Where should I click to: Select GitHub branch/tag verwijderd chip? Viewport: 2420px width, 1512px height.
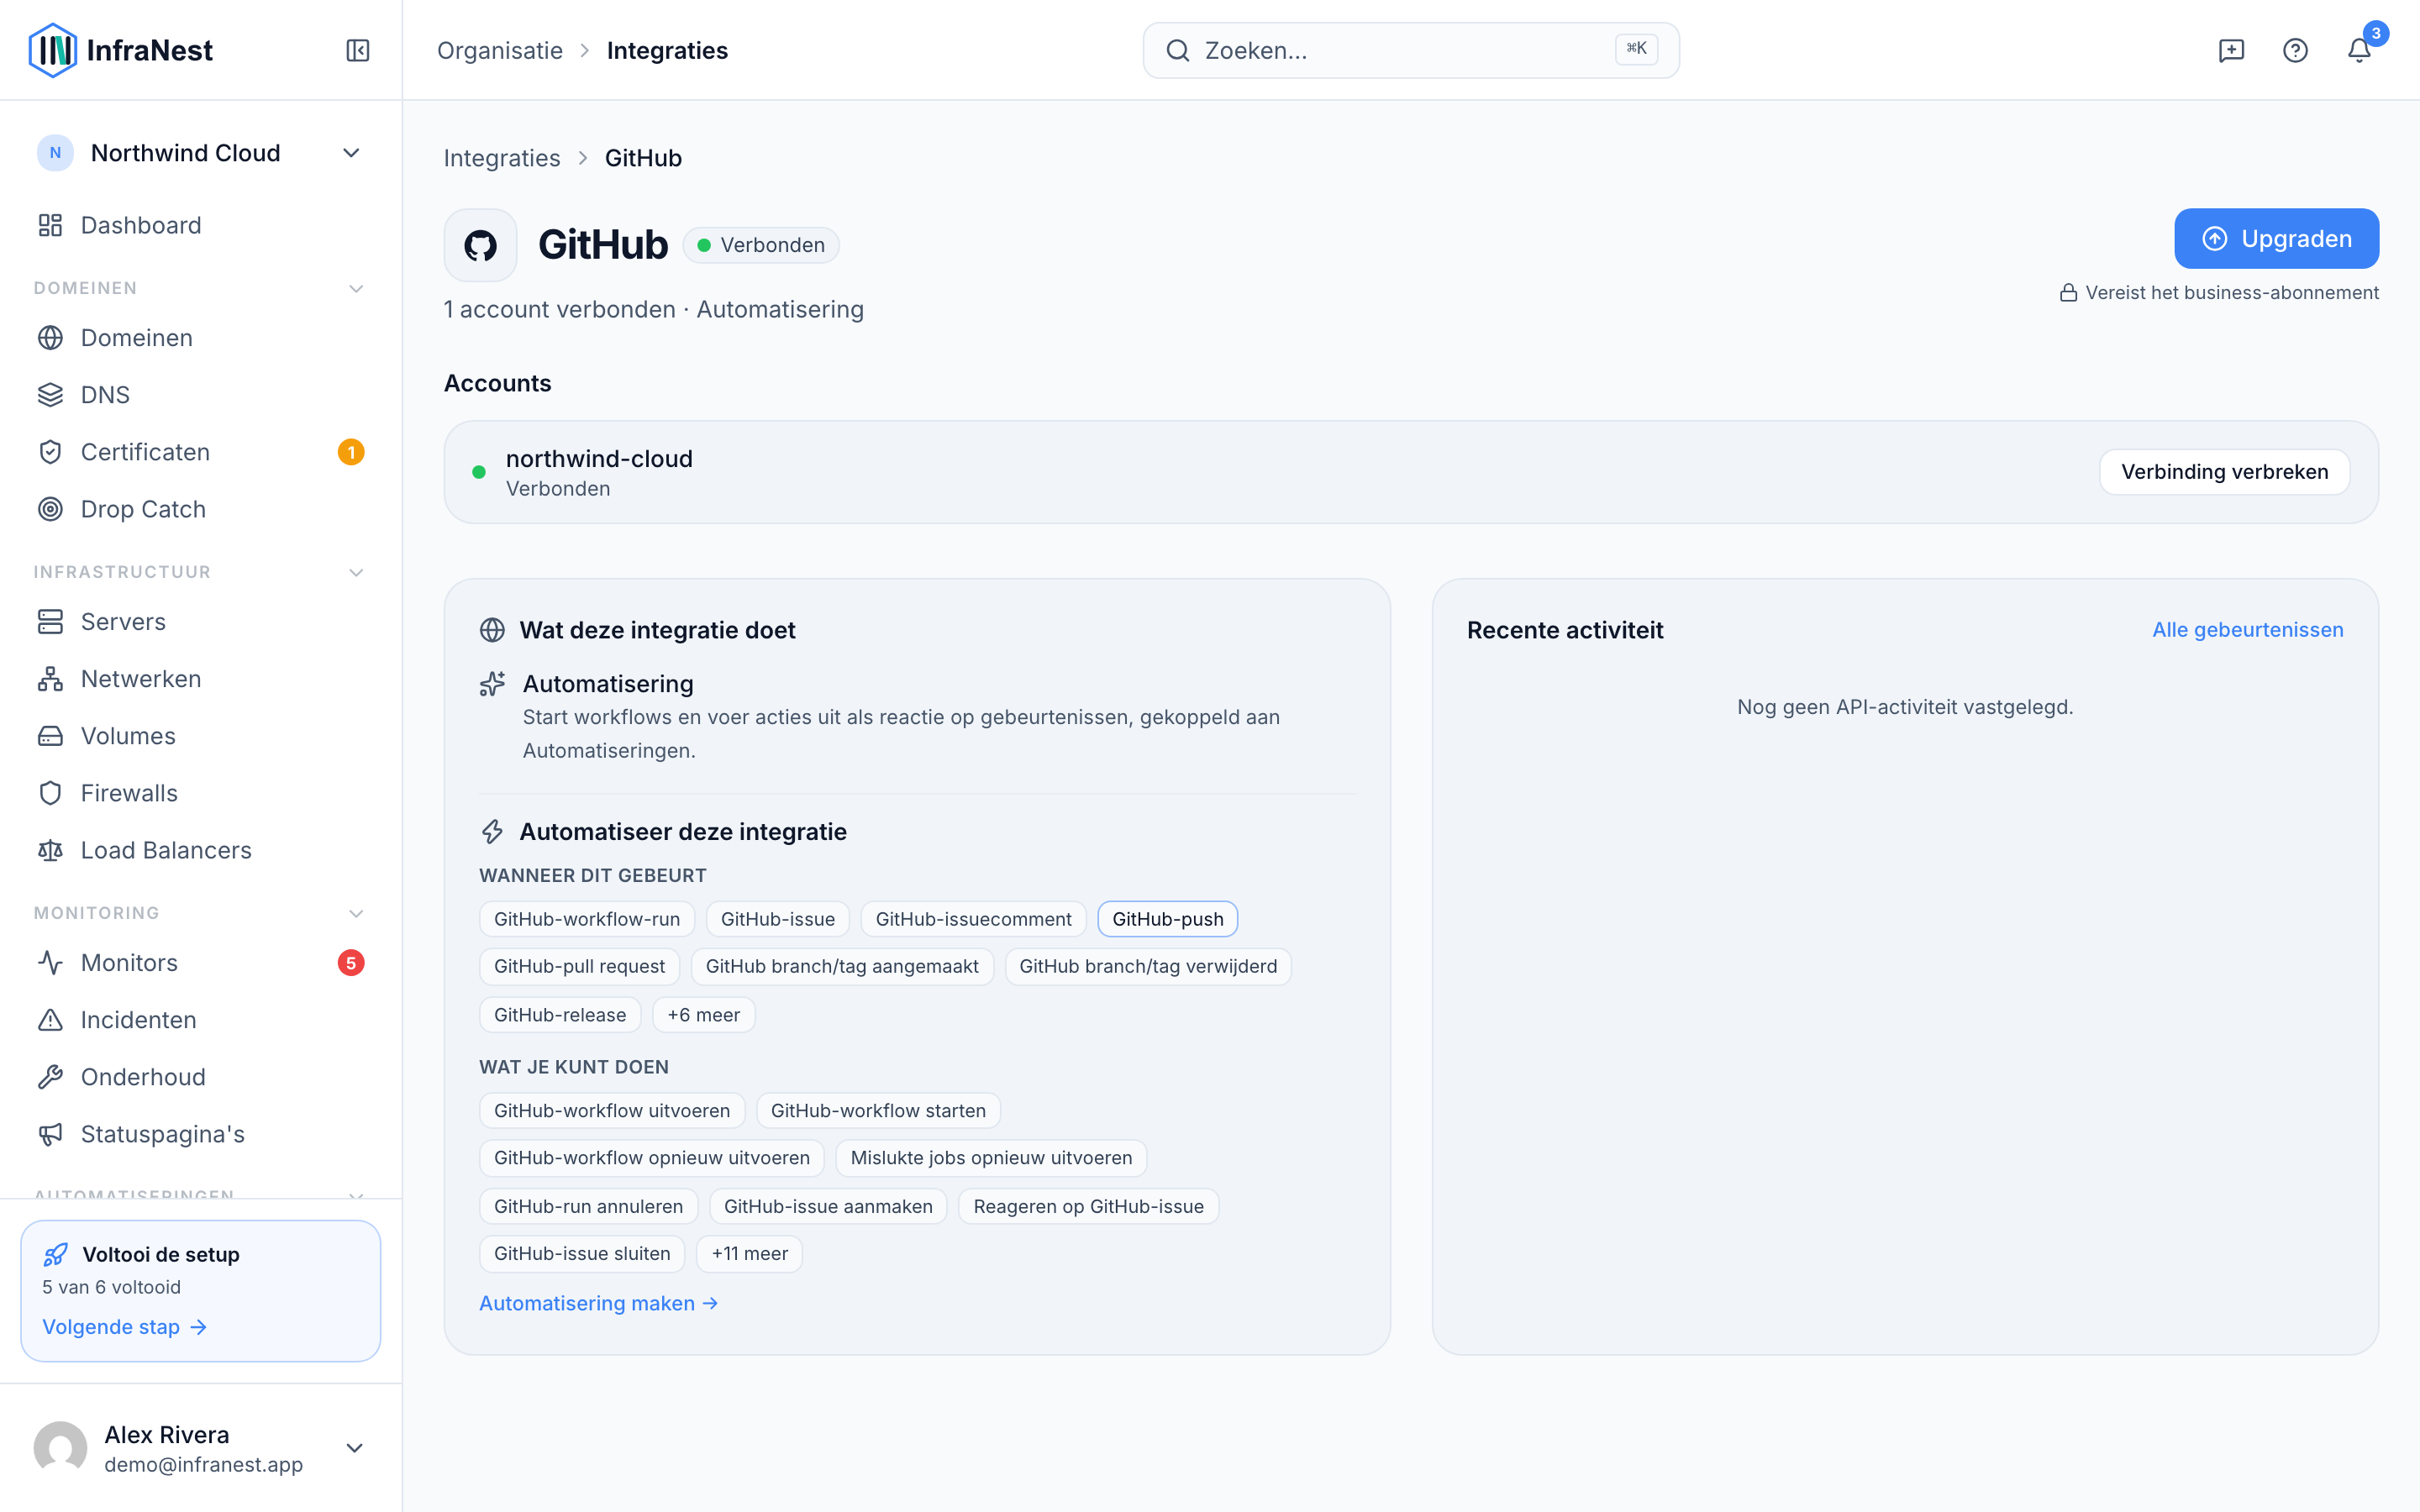(1148, 966)
